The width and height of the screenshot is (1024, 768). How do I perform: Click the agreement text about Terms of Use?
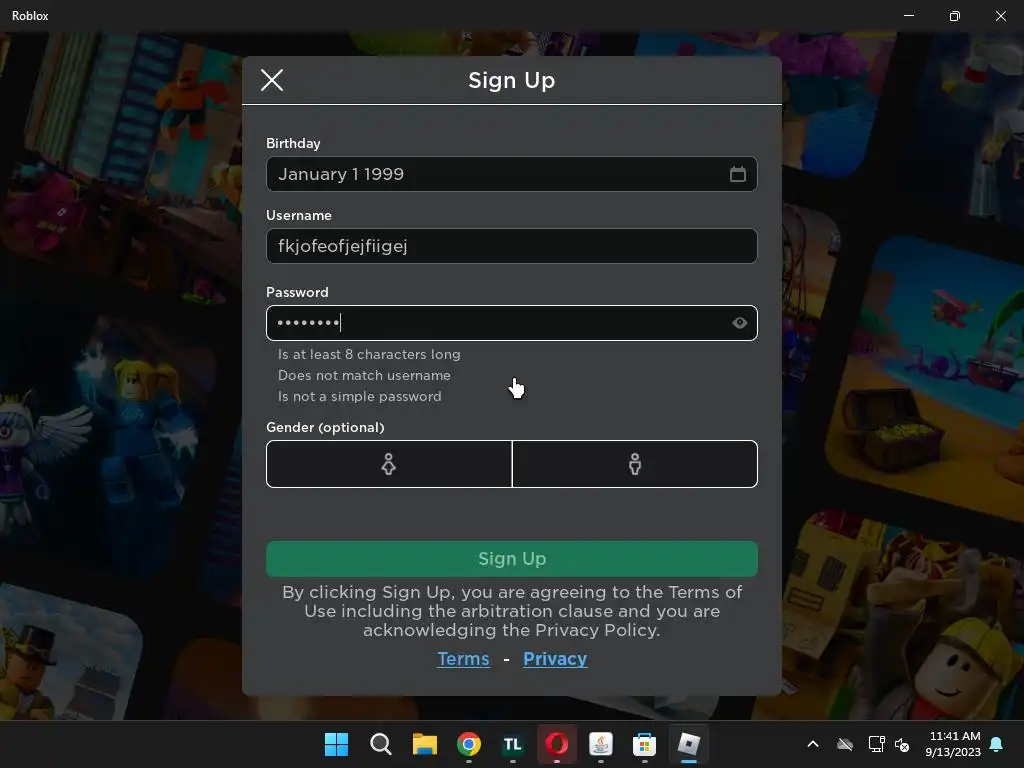coord(511,611)
